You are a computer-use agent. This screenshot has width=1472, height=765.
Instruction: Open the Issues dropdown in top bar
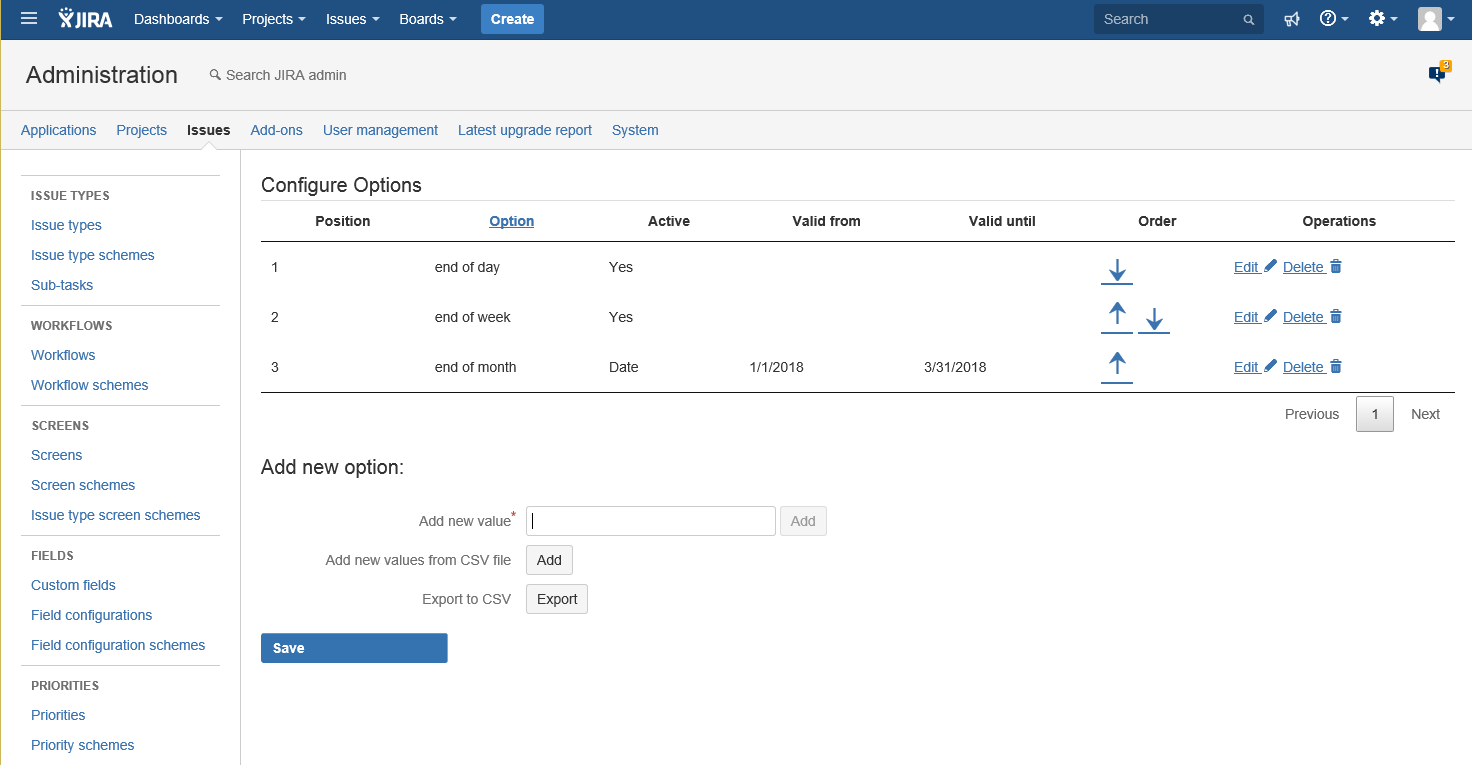353,19
